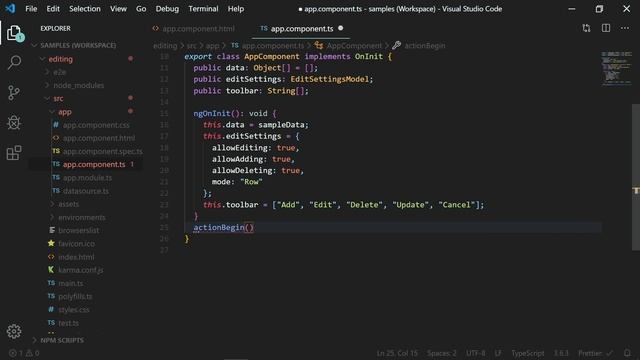Open the Edit menu
Viewport: 640px width, 360px height.
53,9
